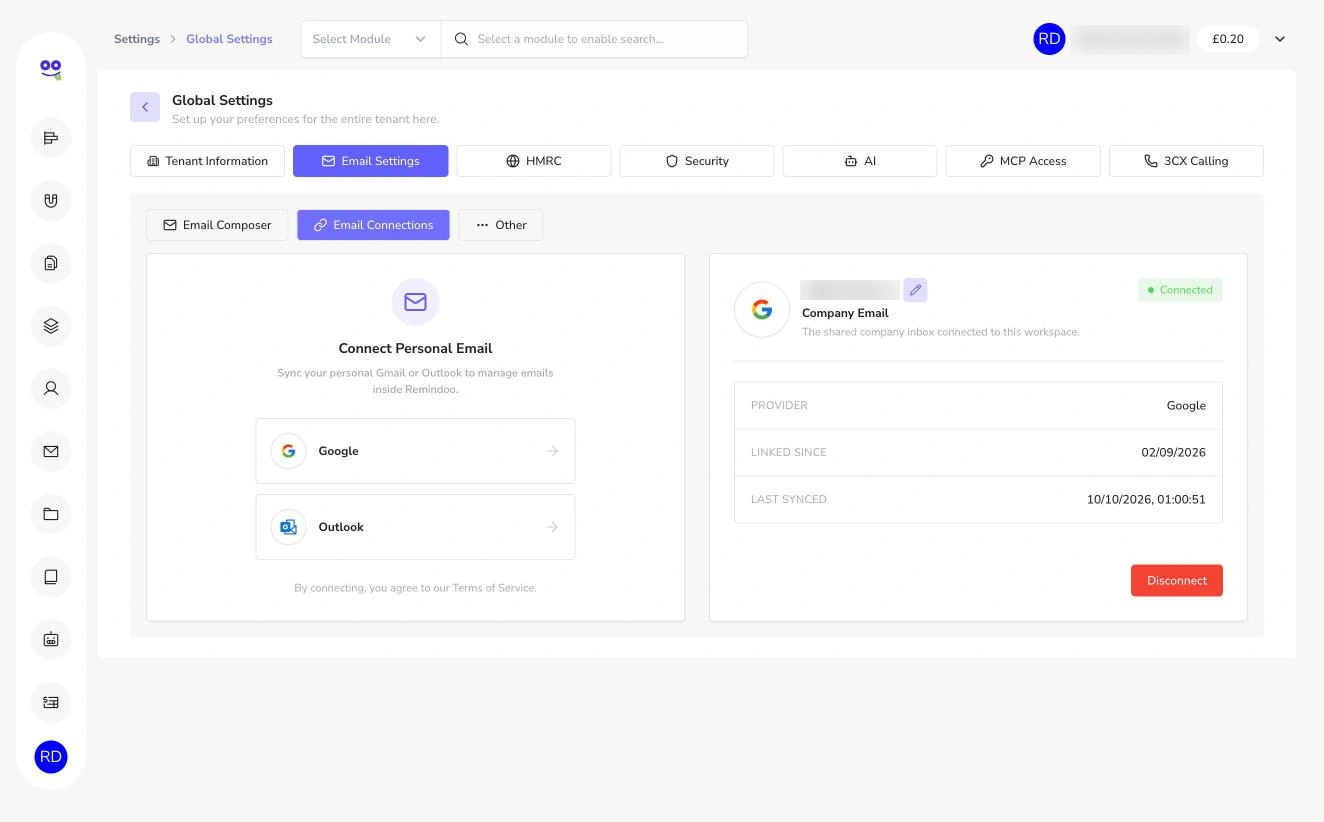
Task: Click the Connected status badge
Action: 1180,290
